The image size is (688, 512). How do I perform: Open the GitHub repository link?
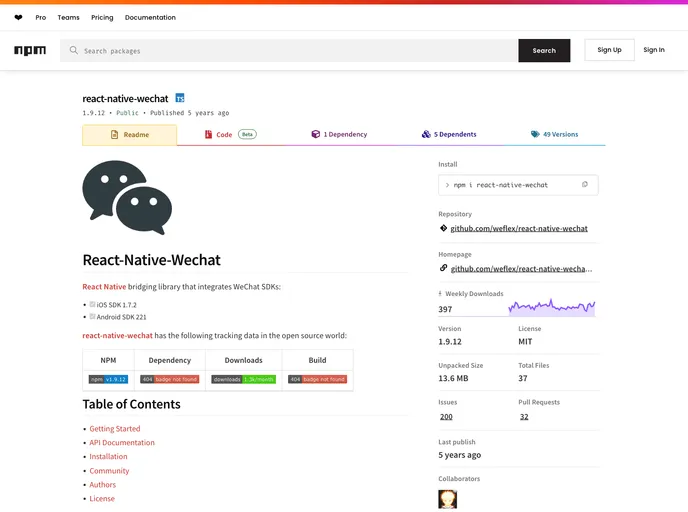click(x=518, y=228)
